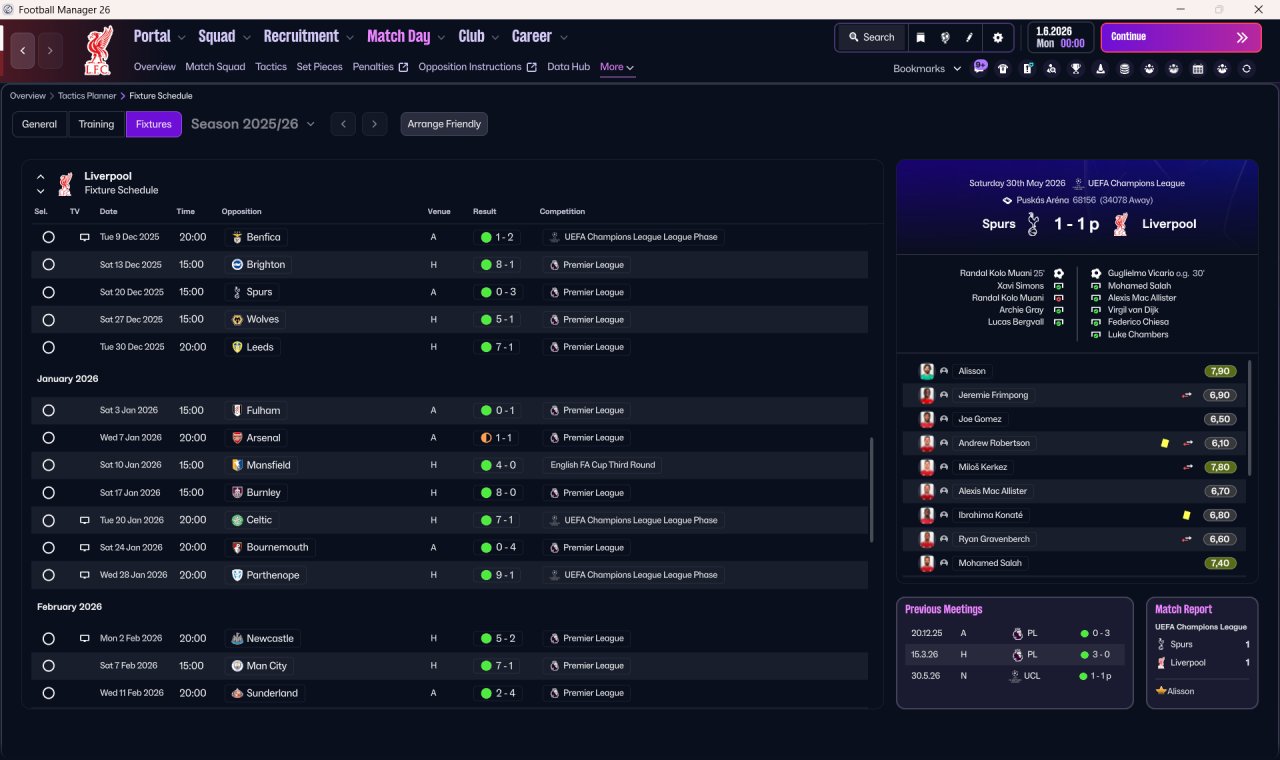The width and height of the screenshot is (1280, 760).
Task: Open settings via the gear icon
Action: [x=997, y=37]
